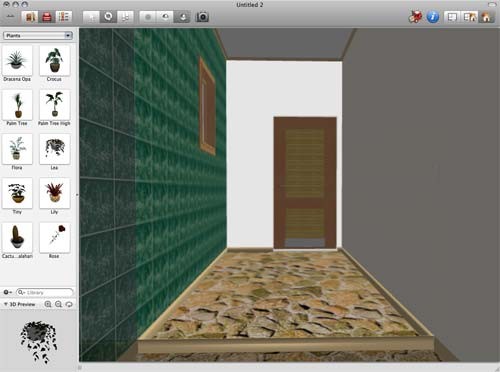Open the Materials Library tab icon

30,17
